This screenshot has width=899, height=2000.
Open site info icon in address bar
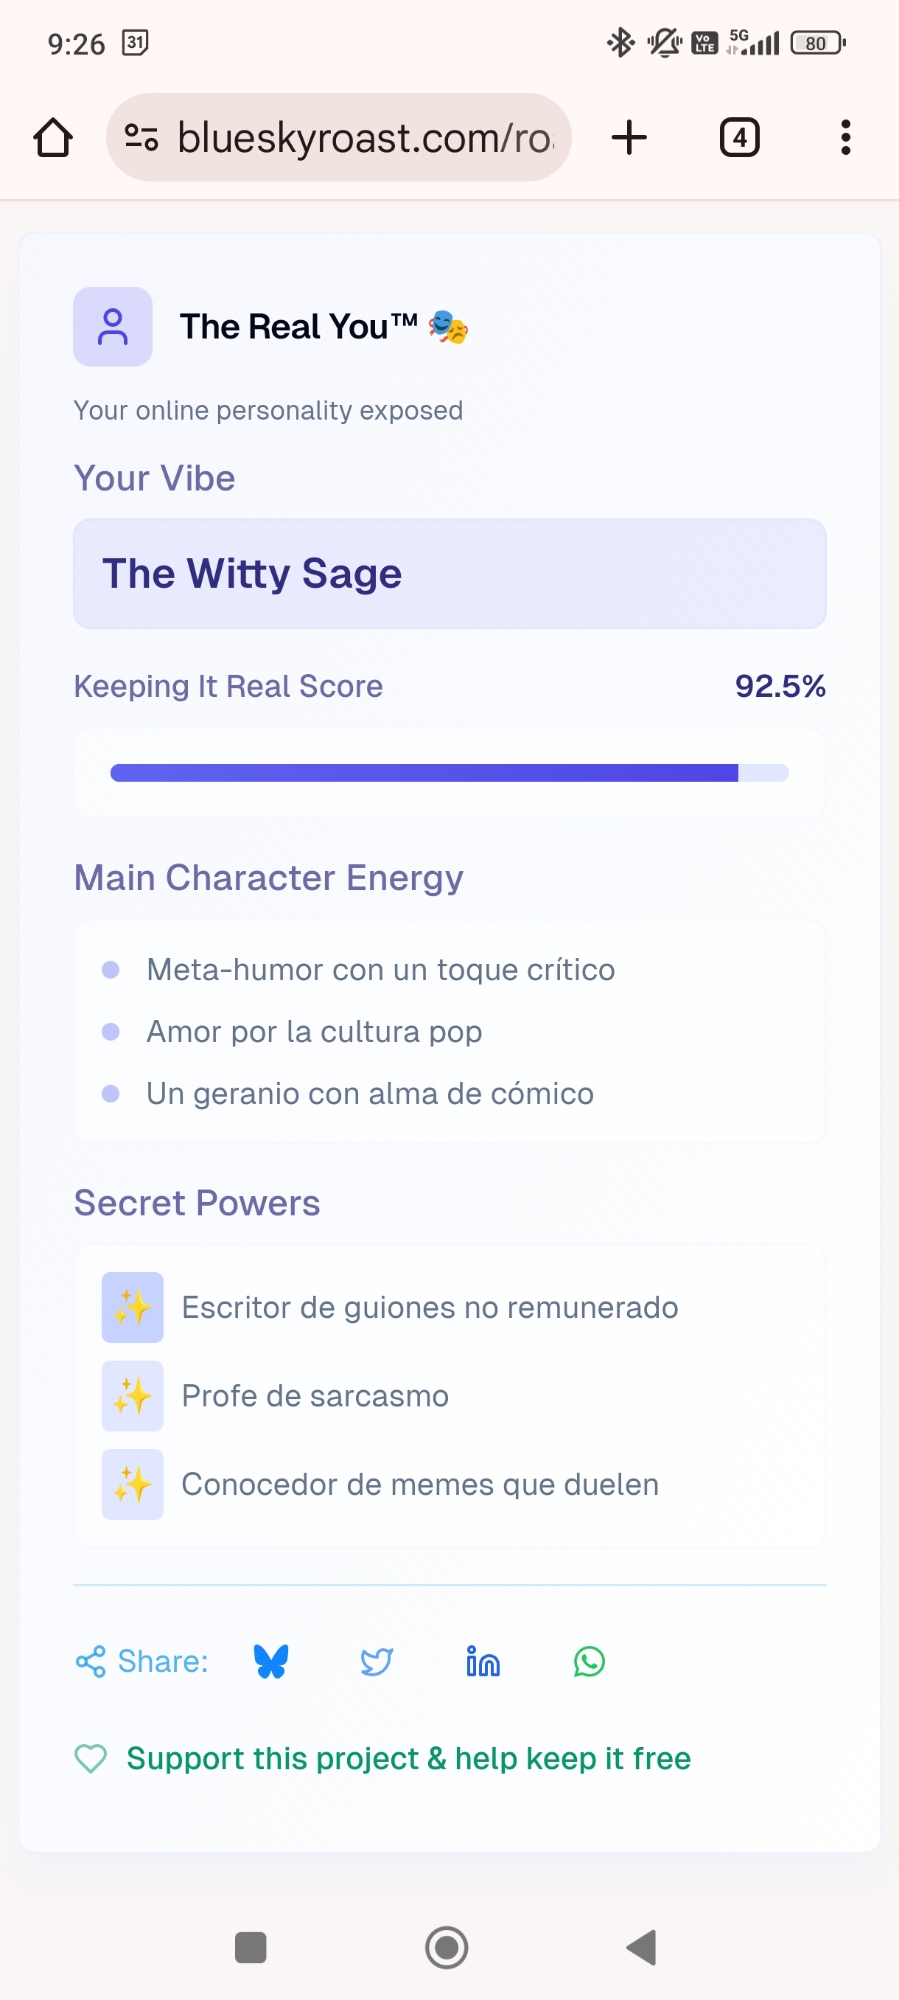(x=141, y=137)
